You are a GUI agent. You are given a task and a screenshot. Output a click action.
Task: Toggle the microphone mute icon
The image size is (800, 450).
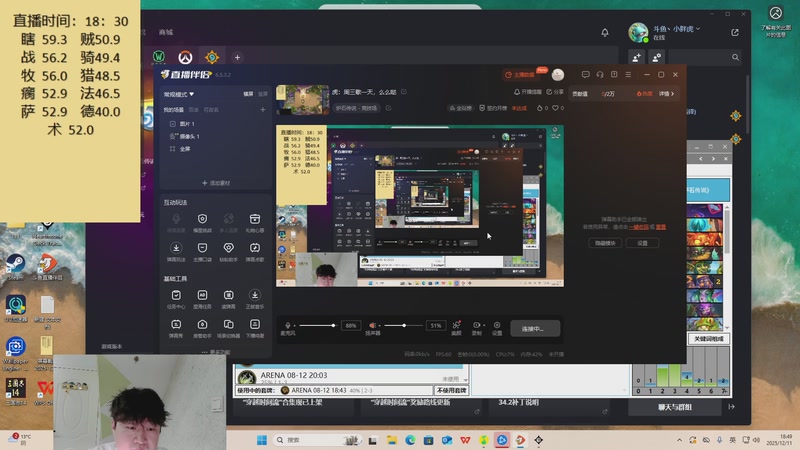coord(288,325)
